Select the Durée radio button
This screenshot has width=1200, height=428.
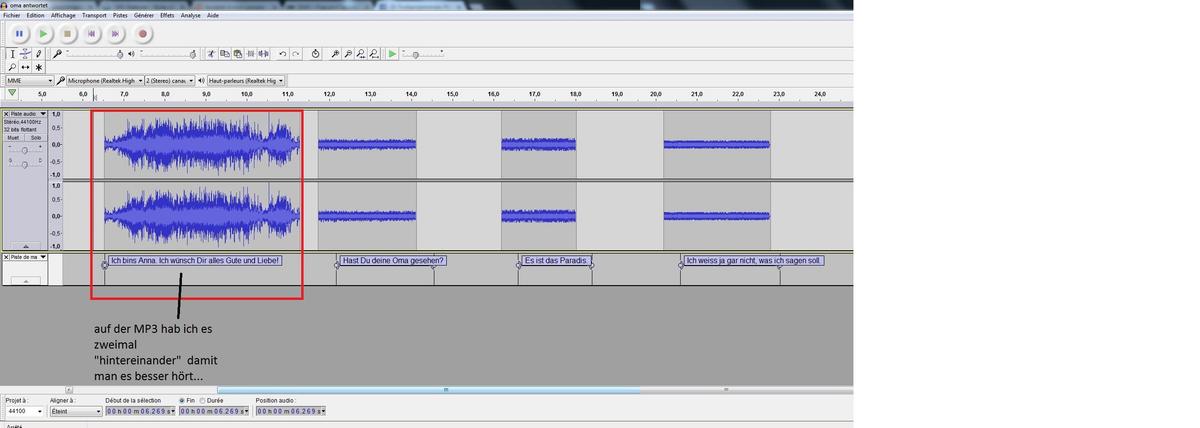click(203, 400)
